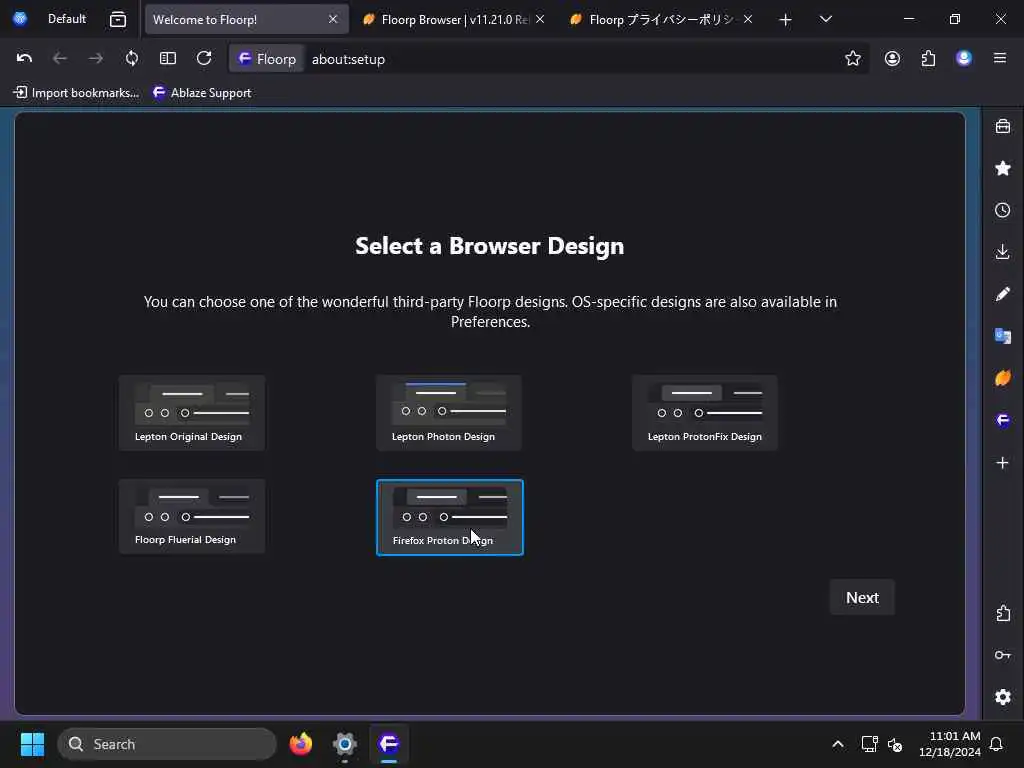Reload the current page
This screenshot has height=768, width=1024.
pyautogui.click(x=204, y=59)
